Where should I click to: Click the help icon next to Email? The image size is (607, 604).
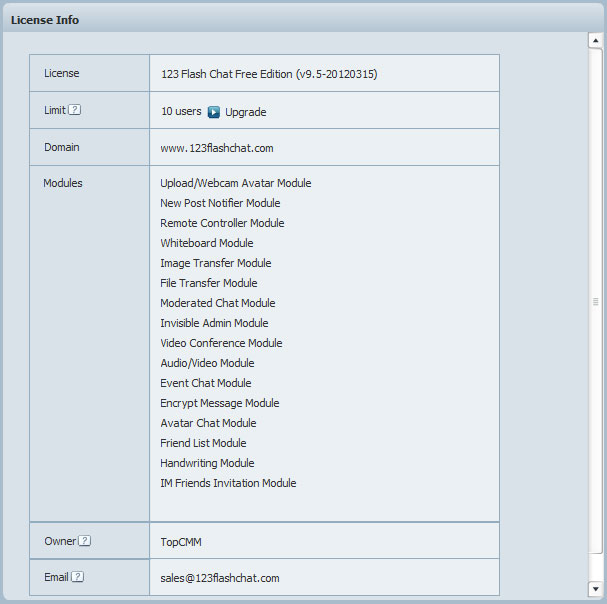[77, 577]
